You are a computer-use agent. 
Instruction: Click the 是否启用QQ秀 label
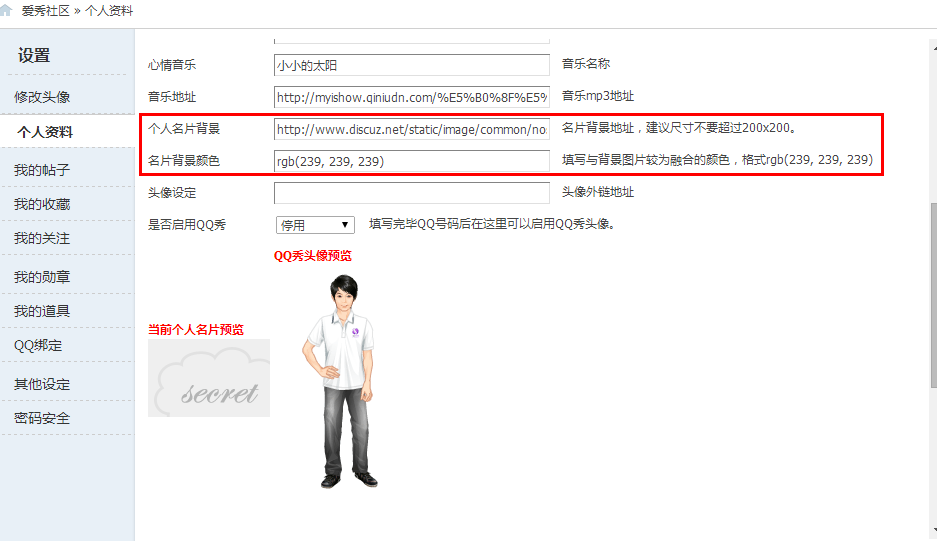(x=187, y=225)
